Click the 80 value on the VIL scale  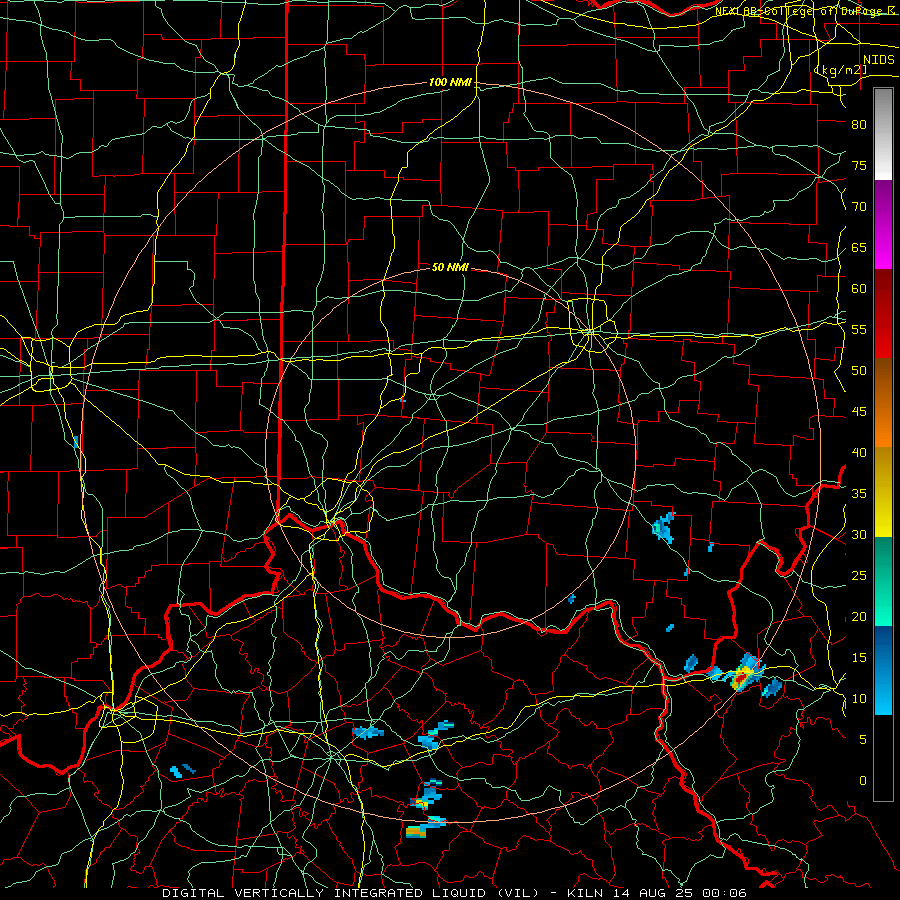859,125
